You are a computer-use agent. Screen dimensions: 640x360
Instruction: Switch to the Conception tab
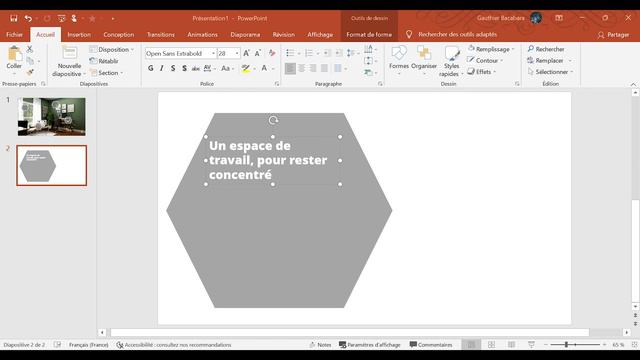pyautogui.click(x=119, y=35)
